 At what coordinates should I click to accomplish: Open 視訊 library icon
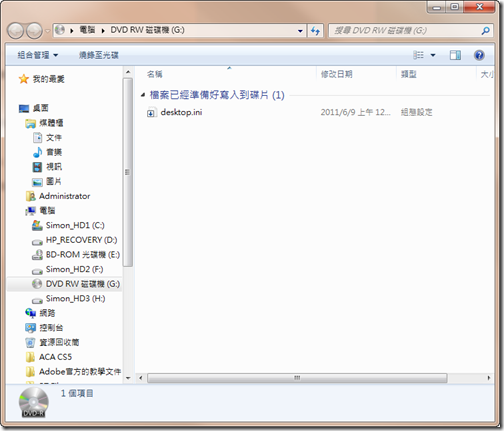(x=37, y=167)
